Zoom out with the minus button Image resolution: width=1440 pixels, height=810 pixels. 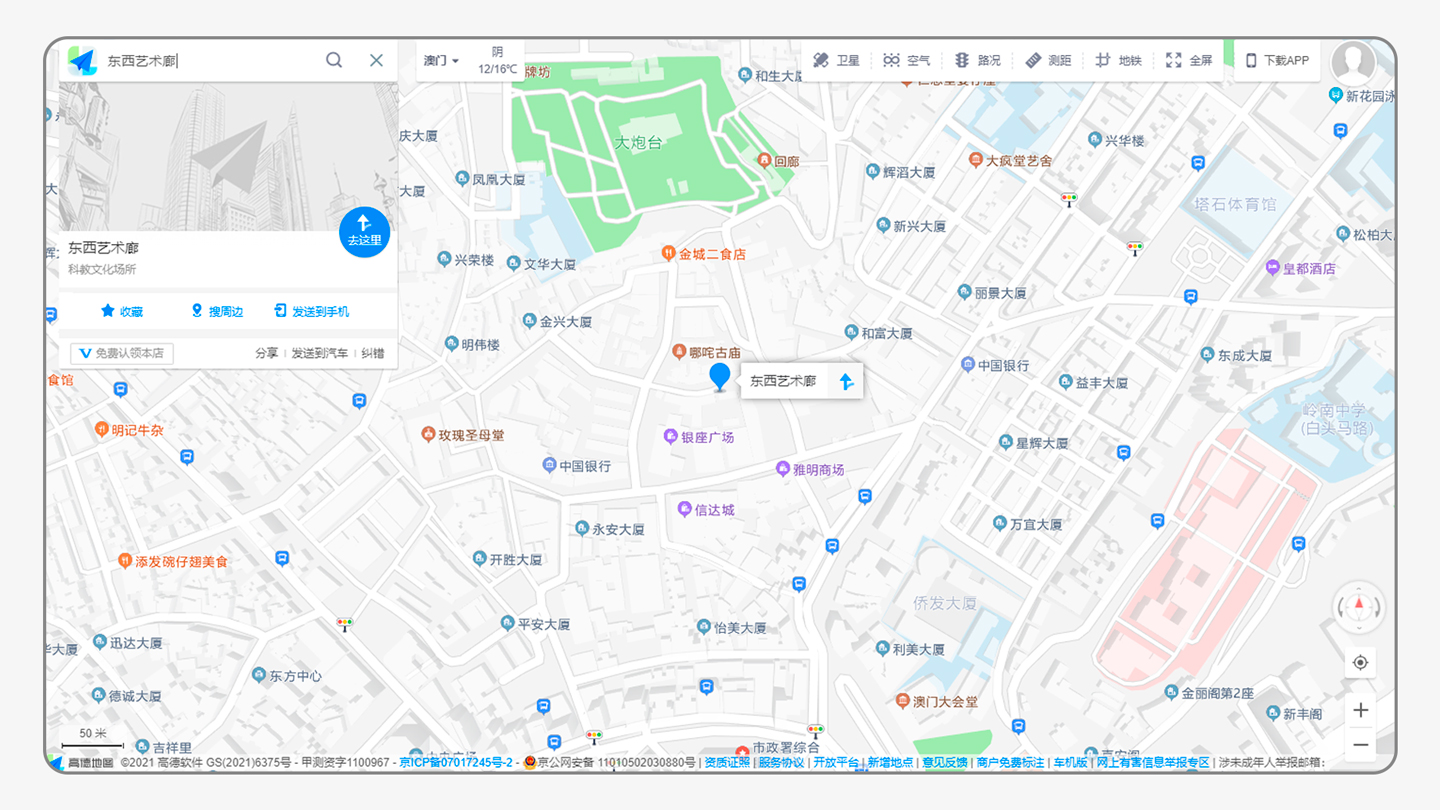click(1360, 745)
